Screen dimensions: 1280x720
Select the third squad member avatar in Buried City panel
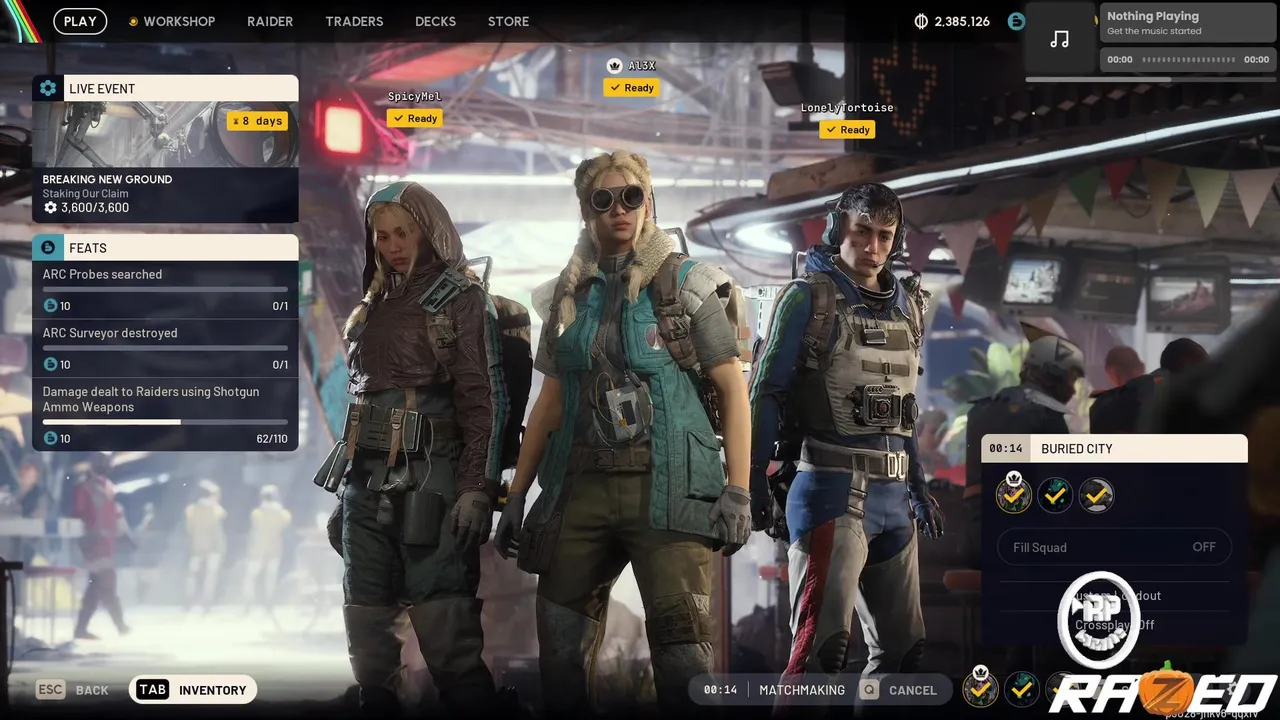1096,495
